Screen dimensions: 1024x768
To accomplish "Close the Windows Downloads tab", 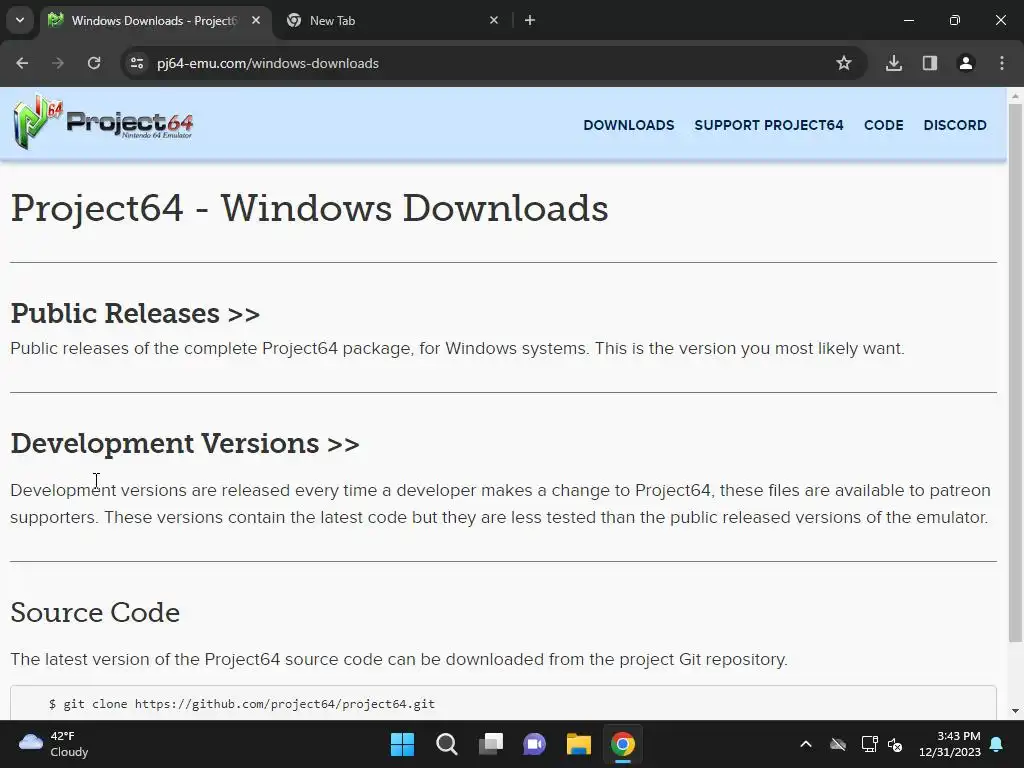I will pyautogui.click(x=256, y=20).
